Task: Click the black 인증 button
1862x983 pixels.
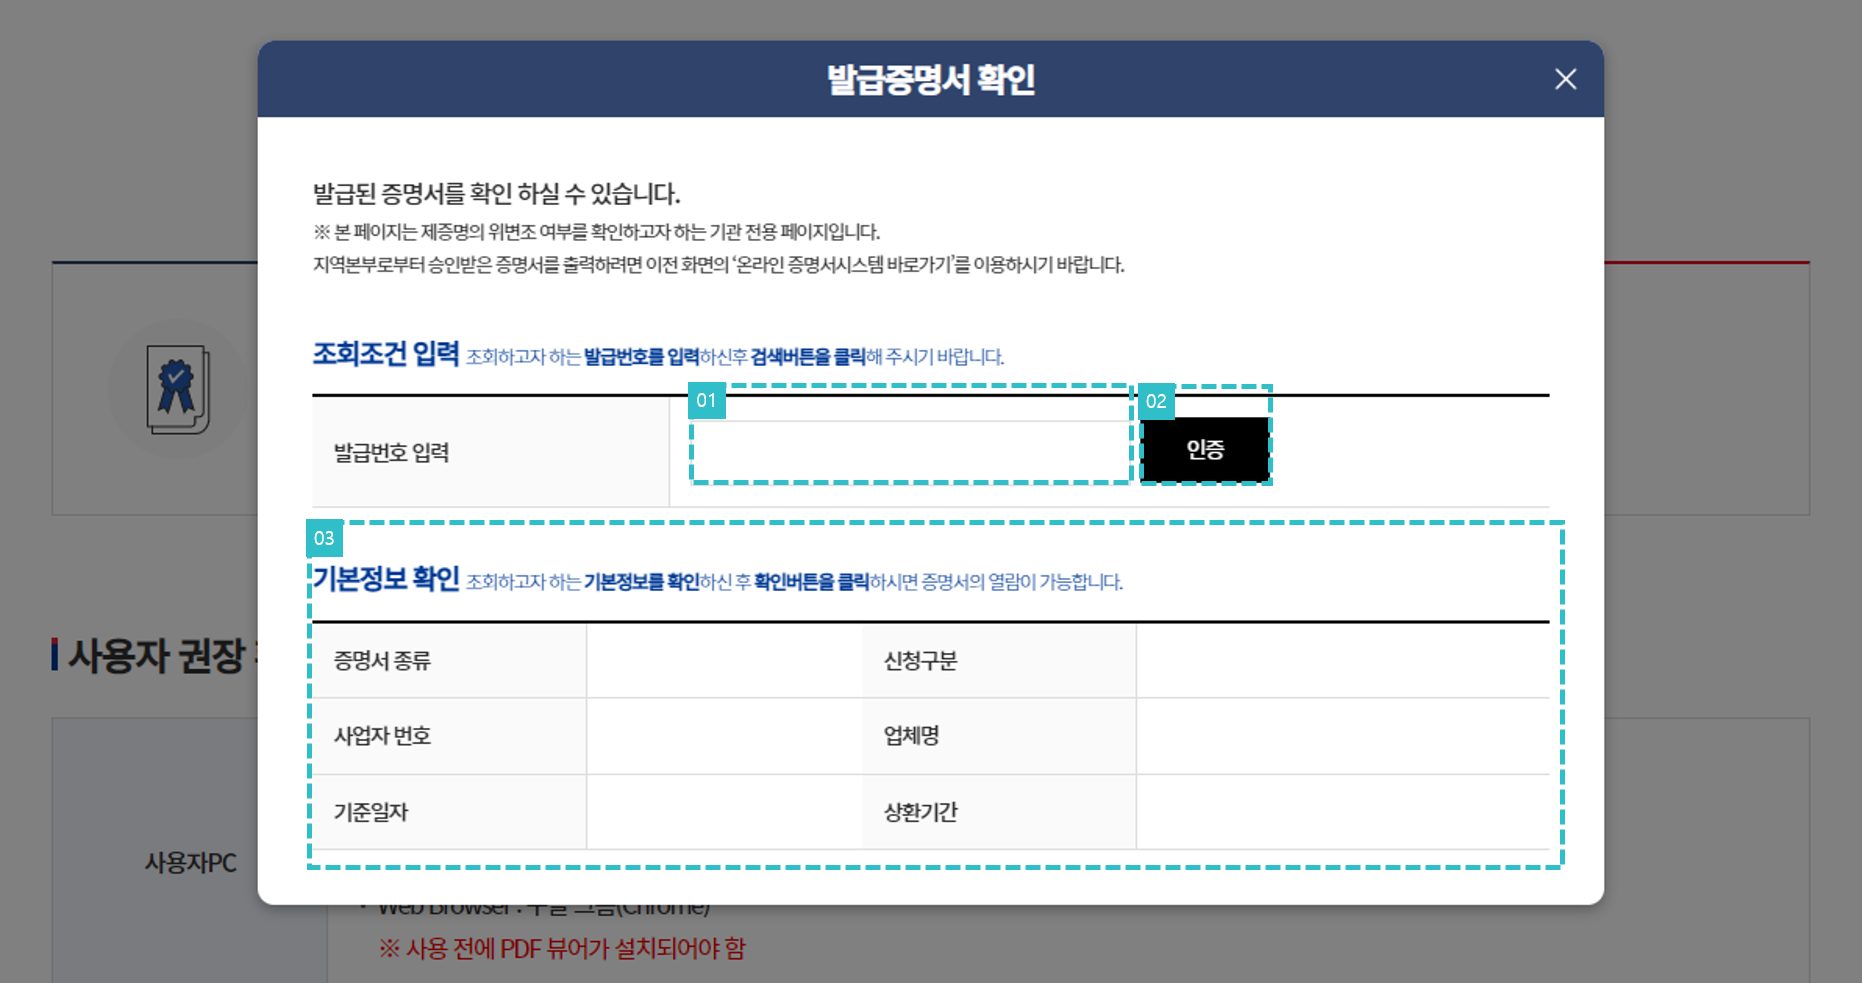Action: tap(1205, 450)
